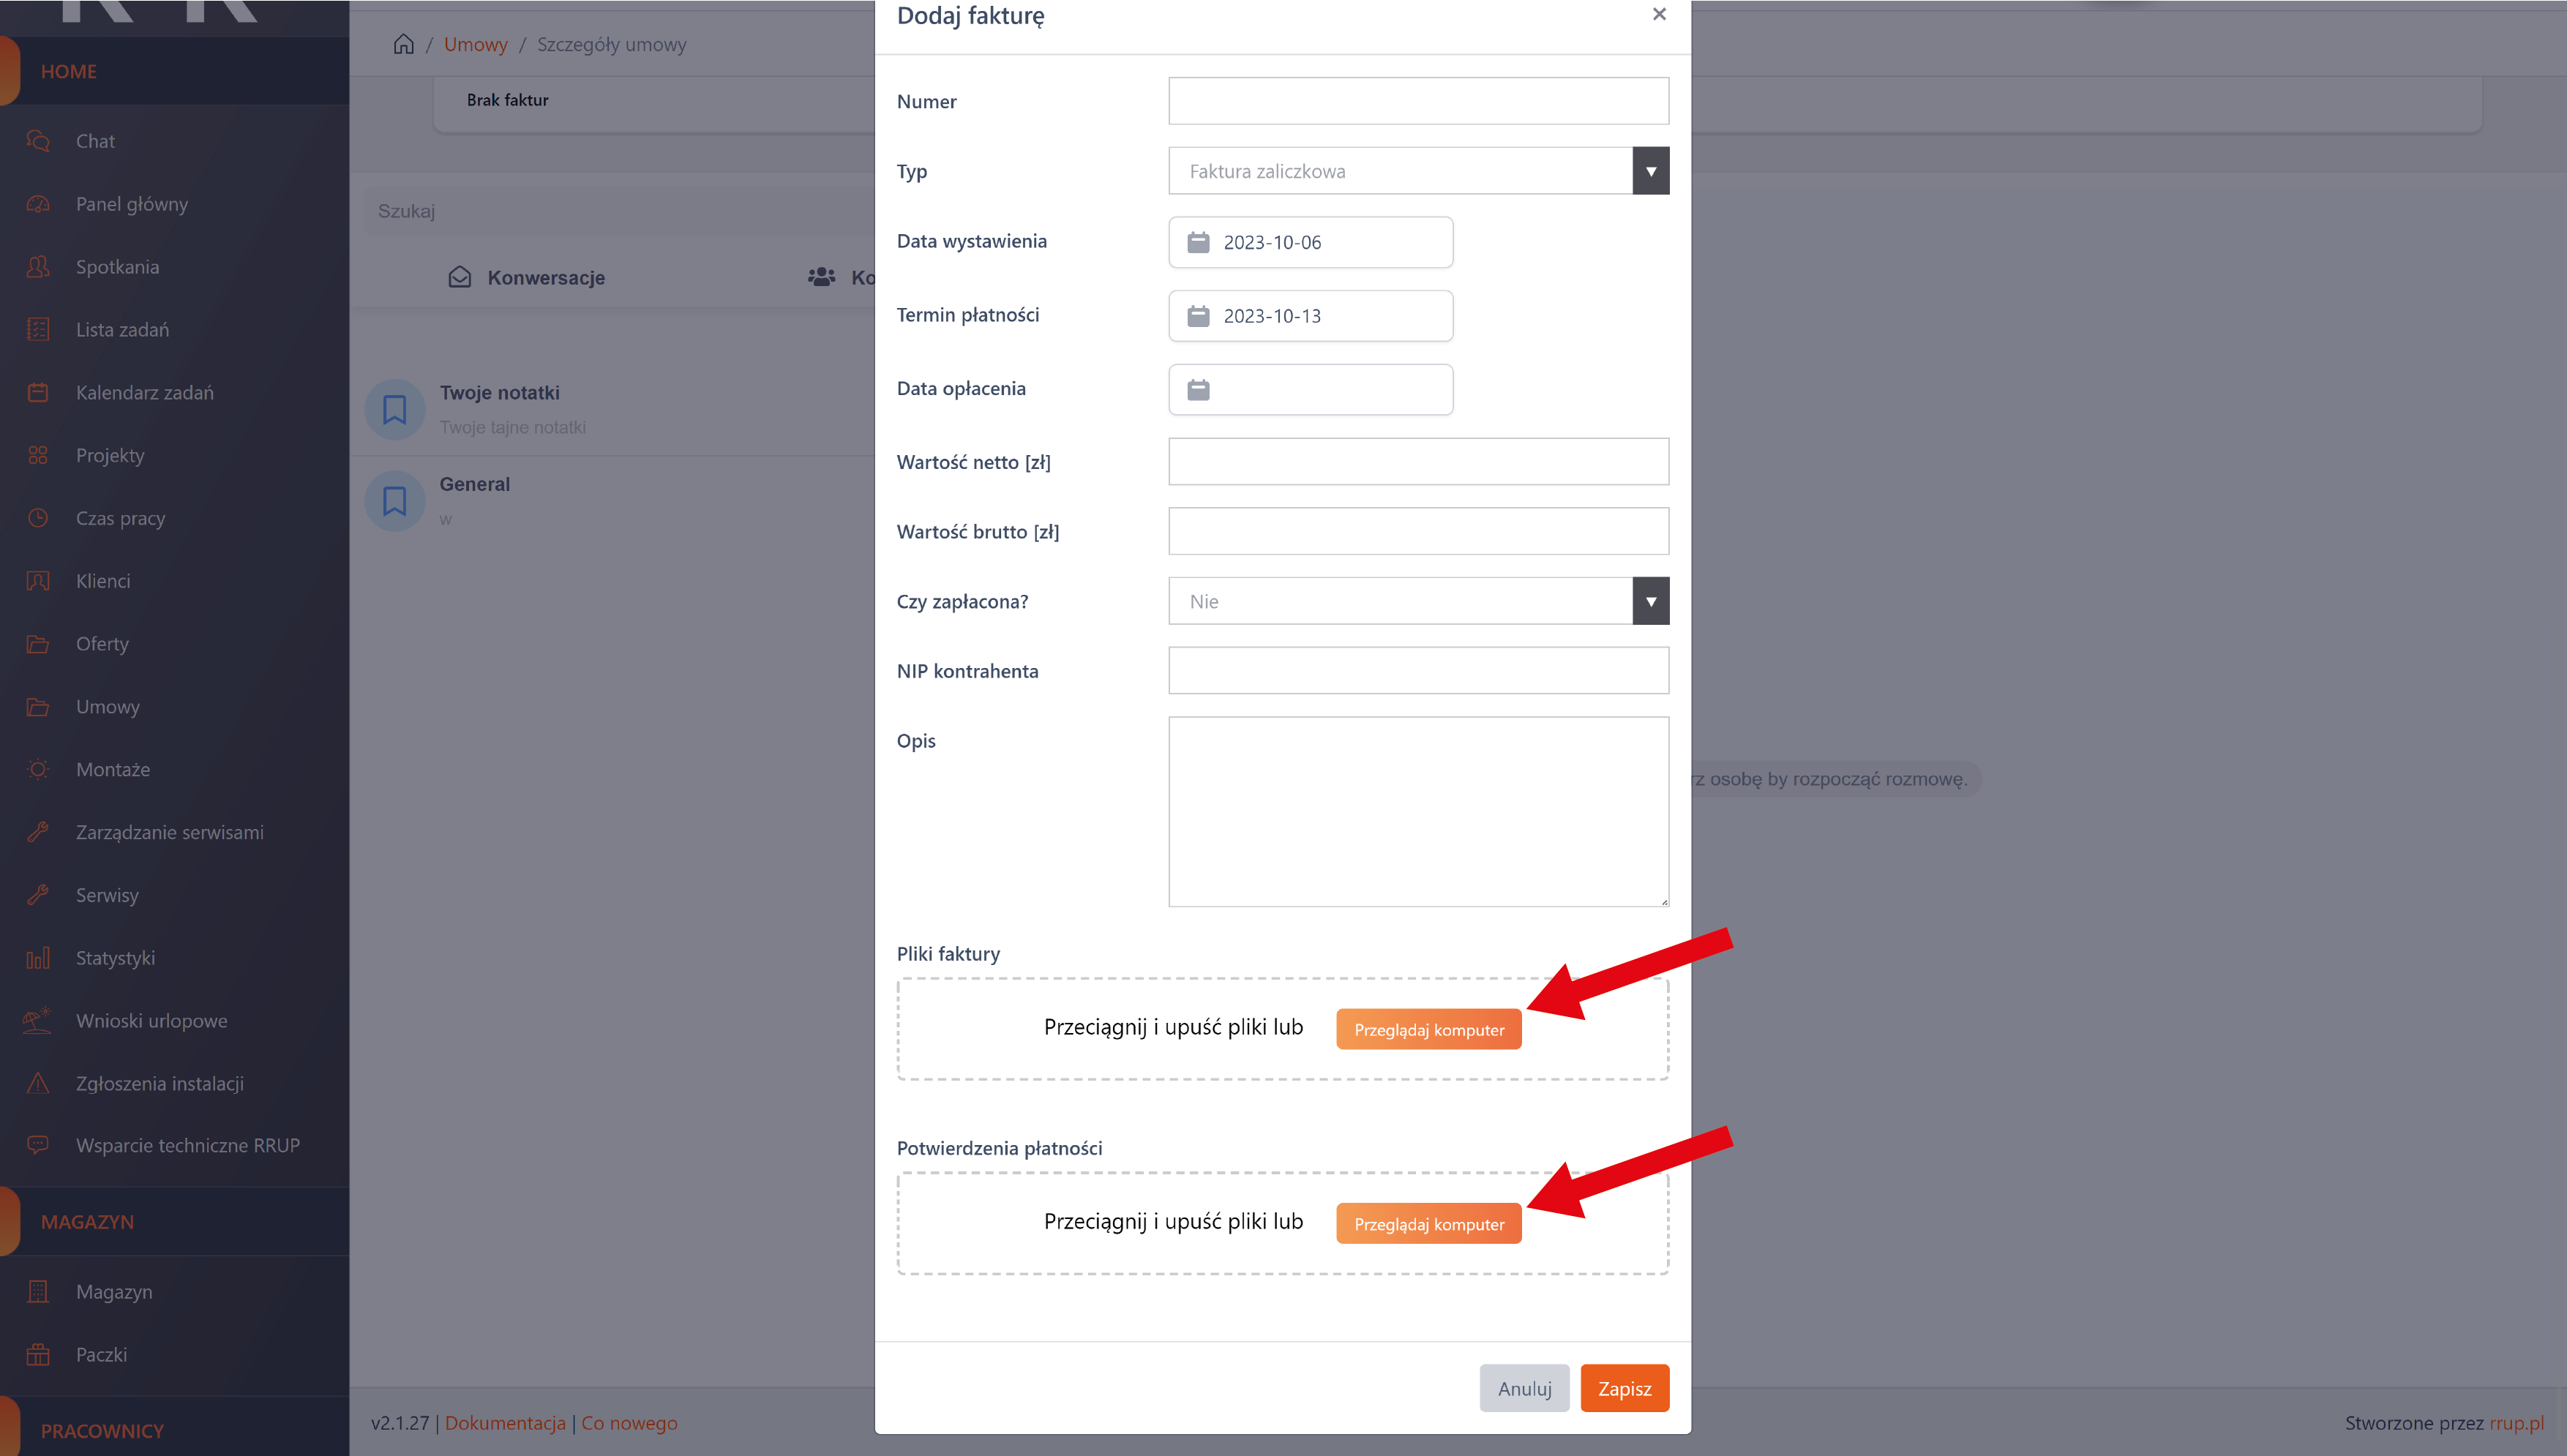
Task: Open the Dokumentacja footer link
Action: 505,1423
